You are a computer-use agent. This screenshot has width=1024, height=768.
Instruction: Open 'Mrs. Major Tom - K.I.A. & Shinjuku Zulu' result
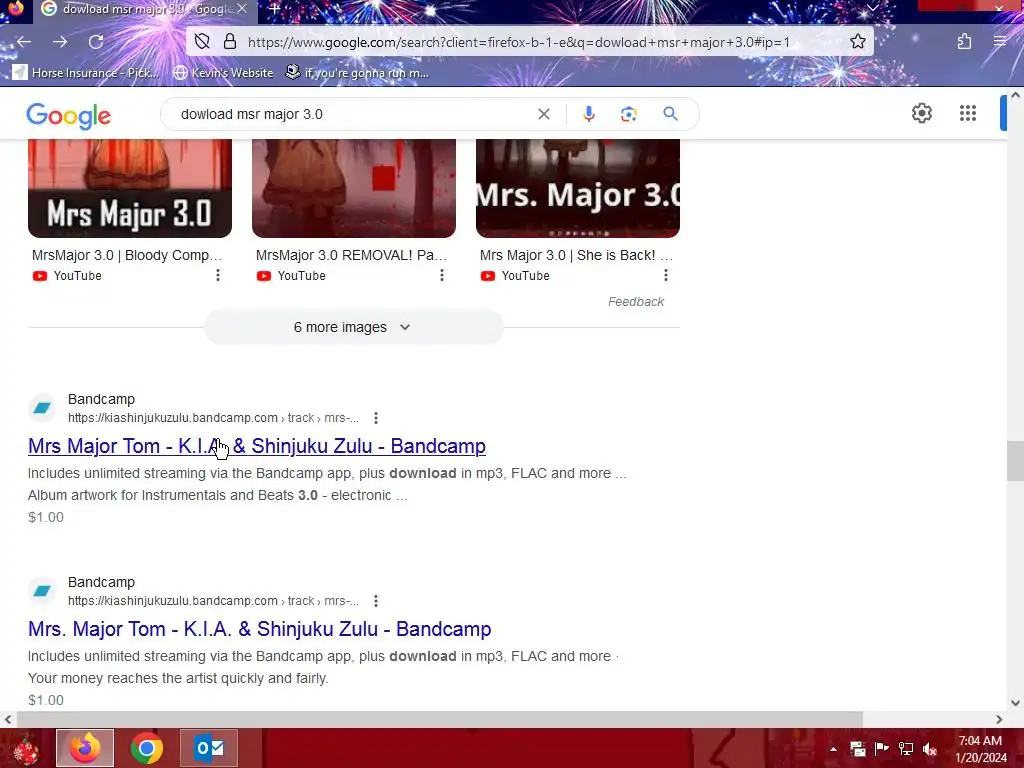259,629
